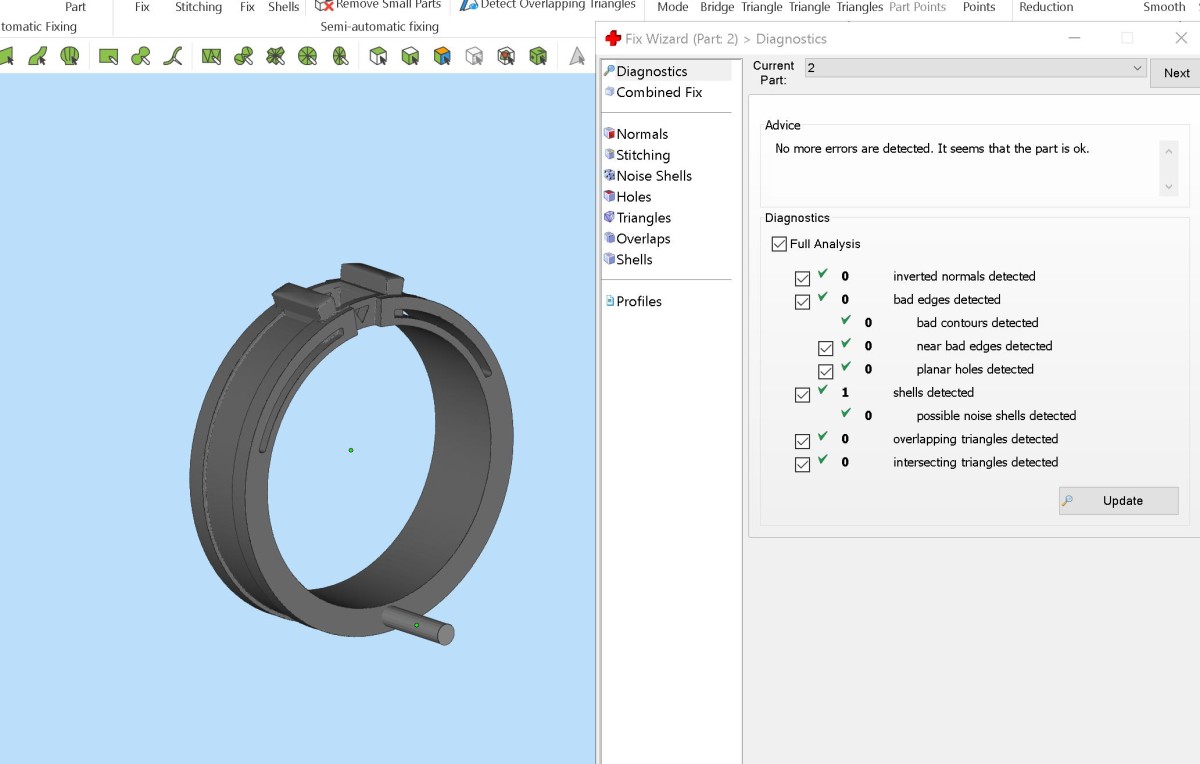
Task: Select the Overlaps wizard page
Action: (643, 239)
